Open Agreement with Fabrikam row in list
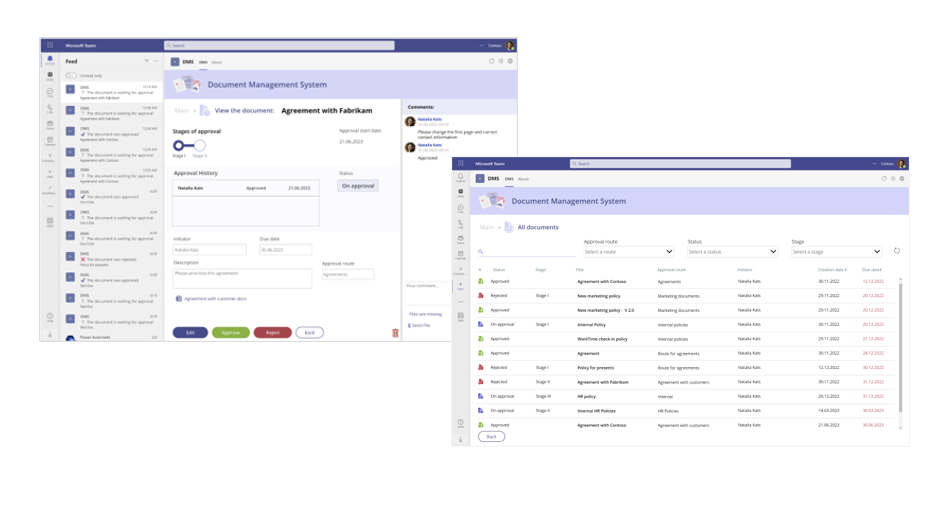The width and height of the screenshot is (945, 512). pos(687,382)
